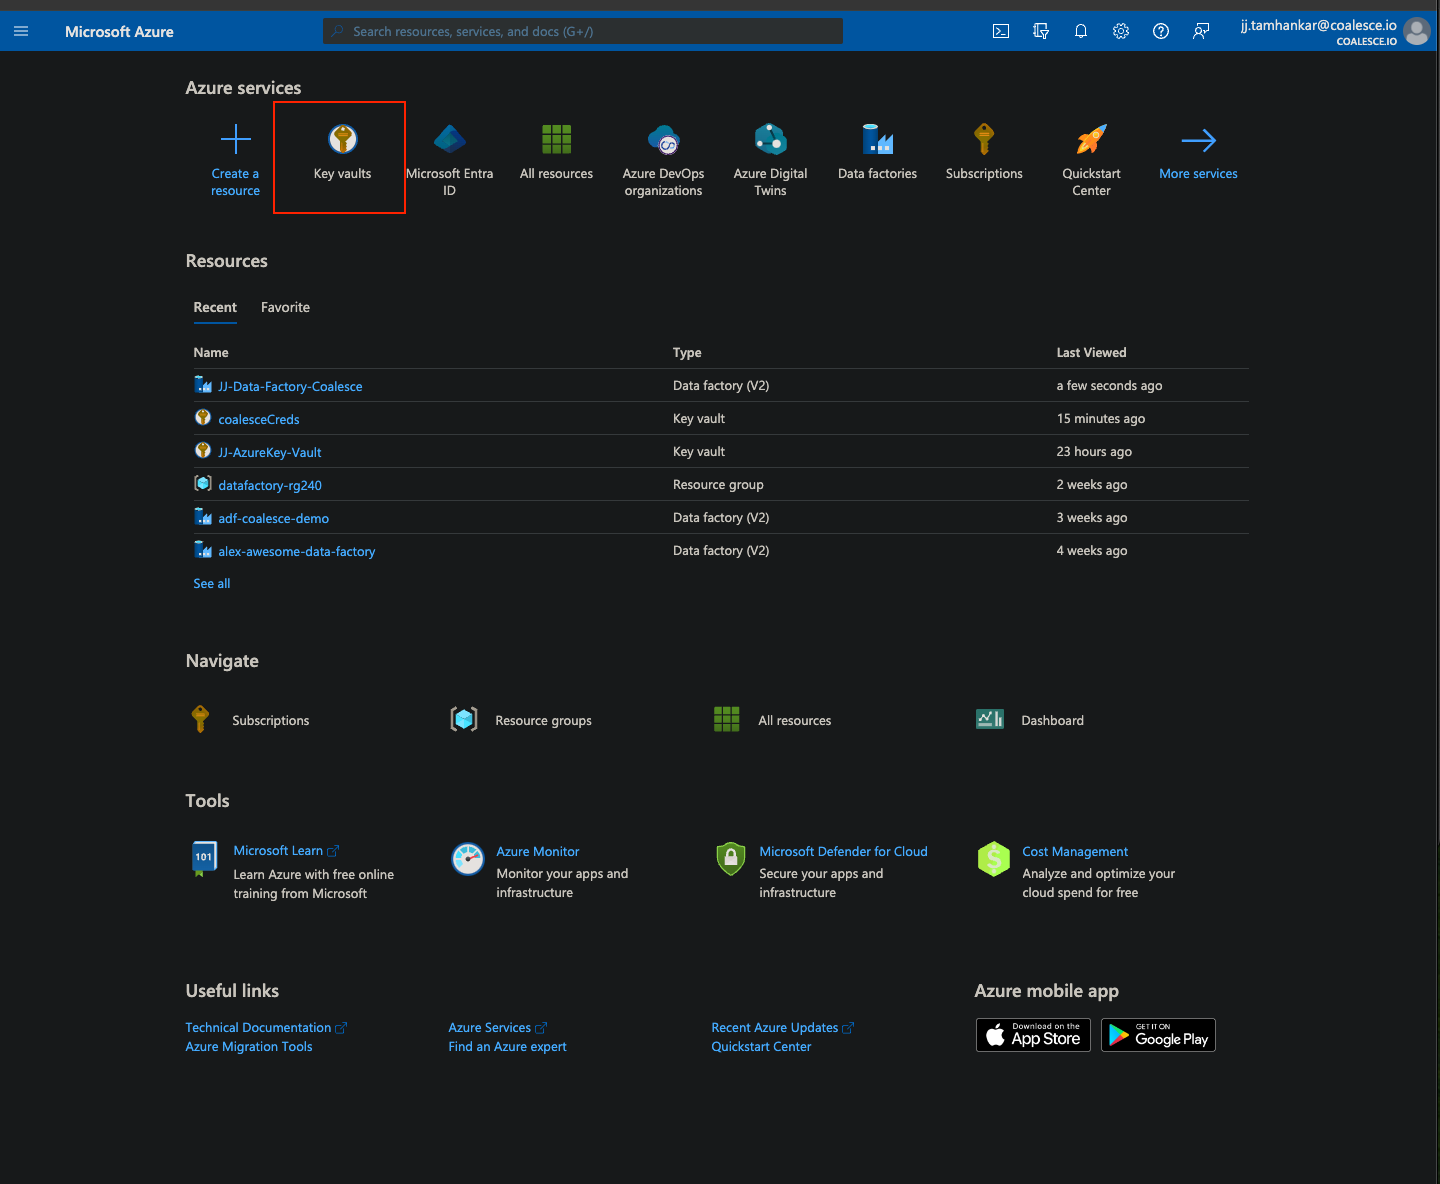Screen dimensions: 1440x1184
Task: Open the datafactory-rg240 resource group
Action: (270, 485)
